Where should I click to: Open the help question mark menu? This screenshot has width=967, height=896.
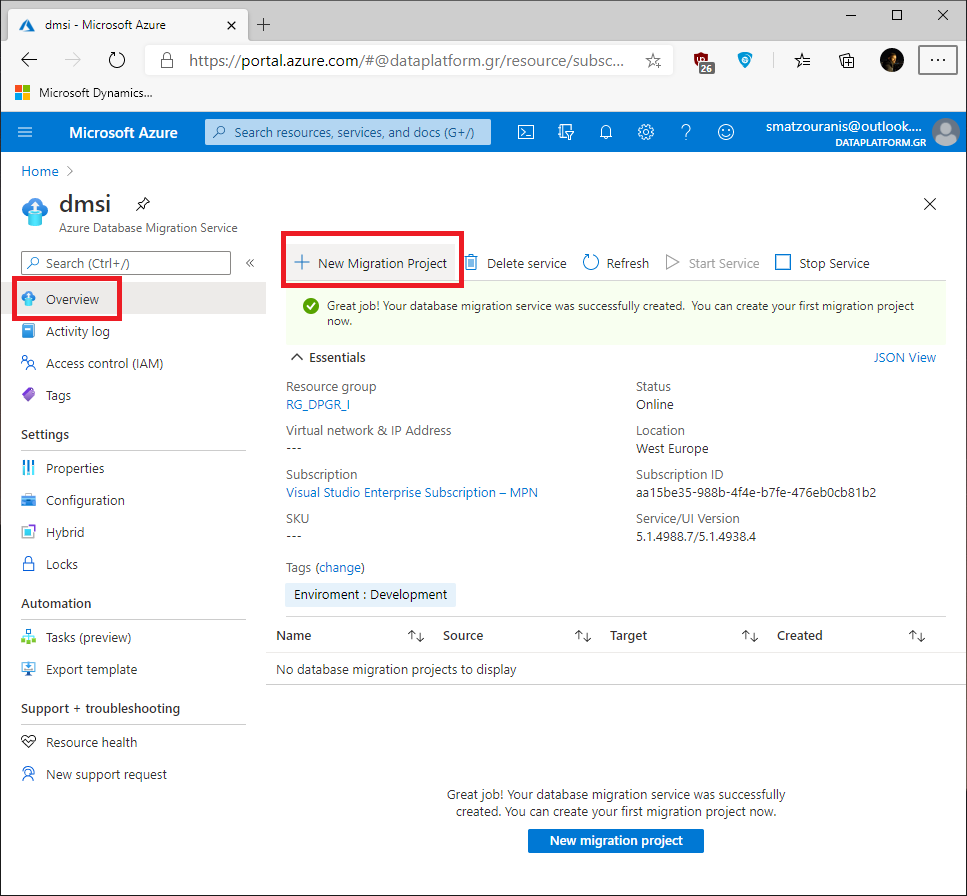point(686,132)
